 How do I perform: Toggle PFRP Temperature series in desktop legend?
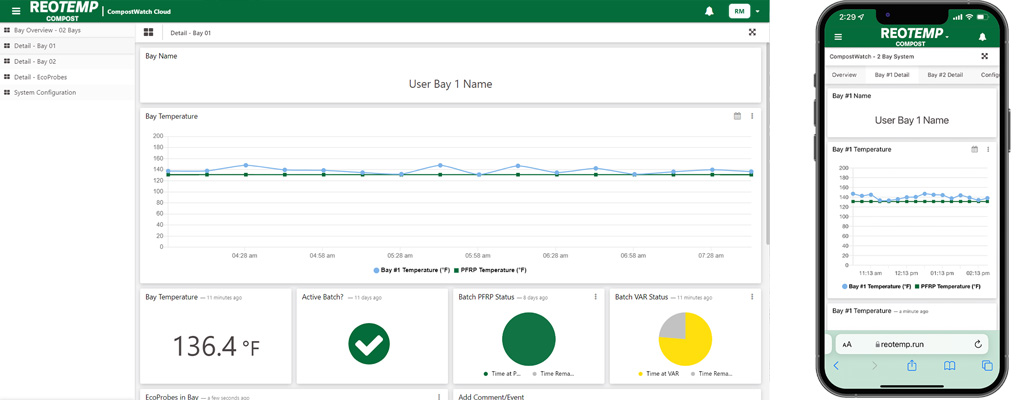490,270
